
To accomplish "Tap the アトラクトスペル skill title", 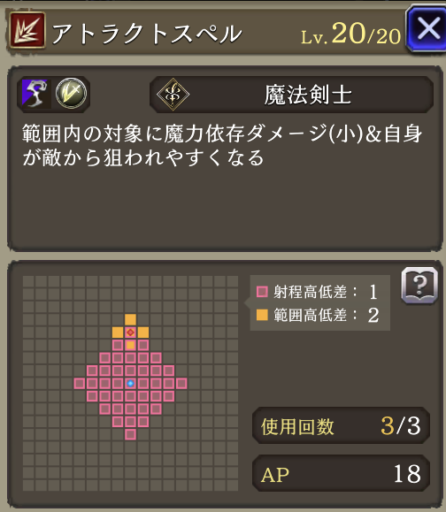I will (147, 34).
